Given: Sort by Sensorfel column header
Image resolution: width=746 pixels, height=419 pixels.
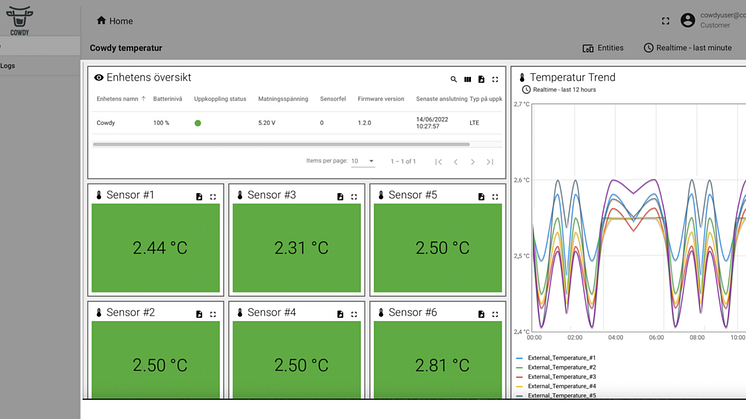Looking at the screenshot, I should pyautogui.click(x=333, y=99).
